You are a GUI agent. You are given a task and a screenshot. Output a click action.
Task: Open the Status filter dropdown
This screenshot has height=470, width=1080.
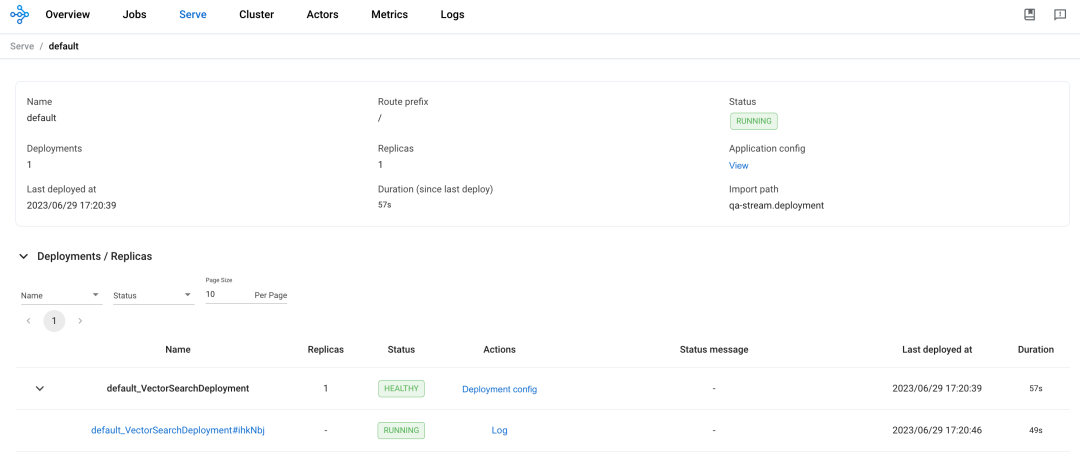click(x=153, y=296)
